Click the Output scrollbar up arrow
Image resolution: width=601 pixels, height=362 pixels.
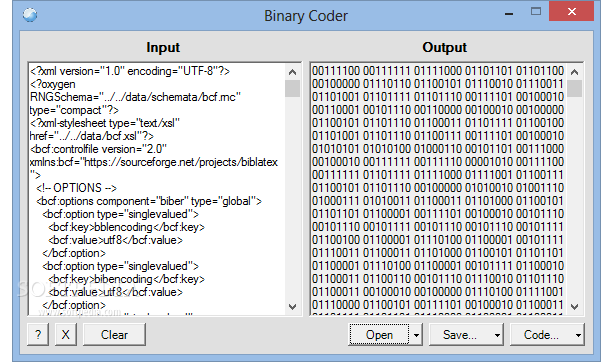[x=574, y=72]
